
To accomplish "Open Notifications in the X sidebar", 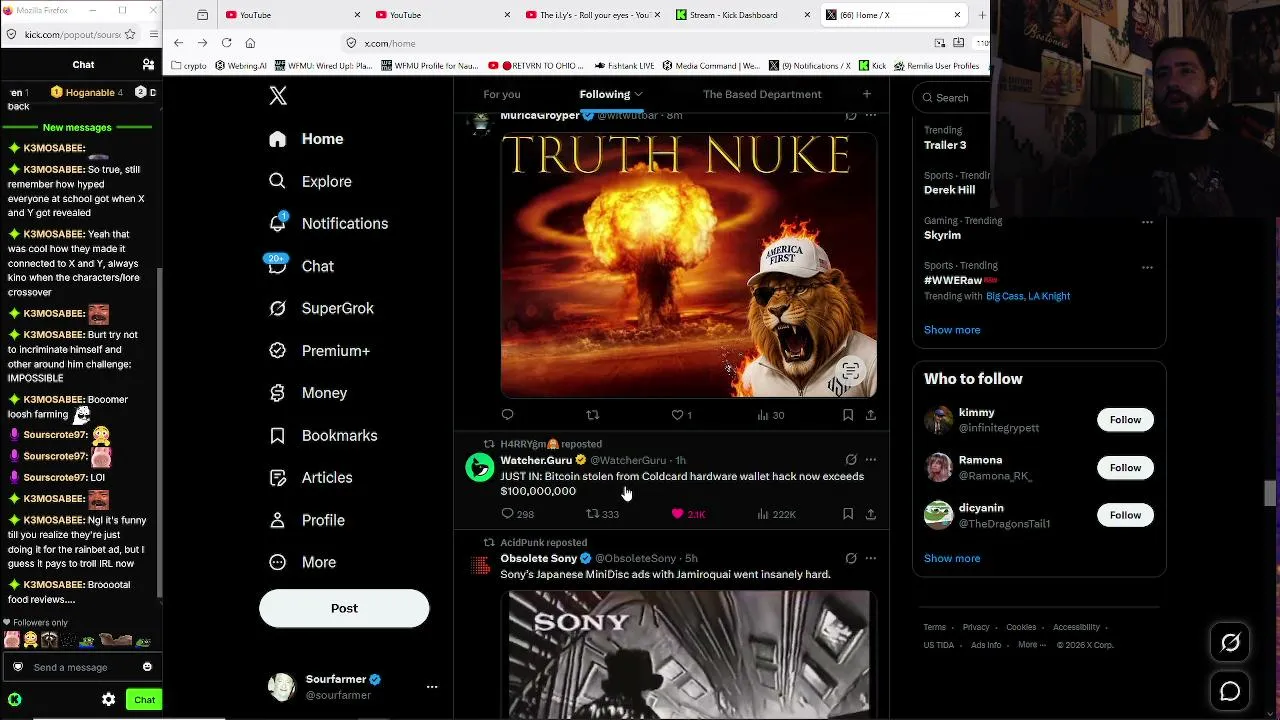I will point(329,223).
